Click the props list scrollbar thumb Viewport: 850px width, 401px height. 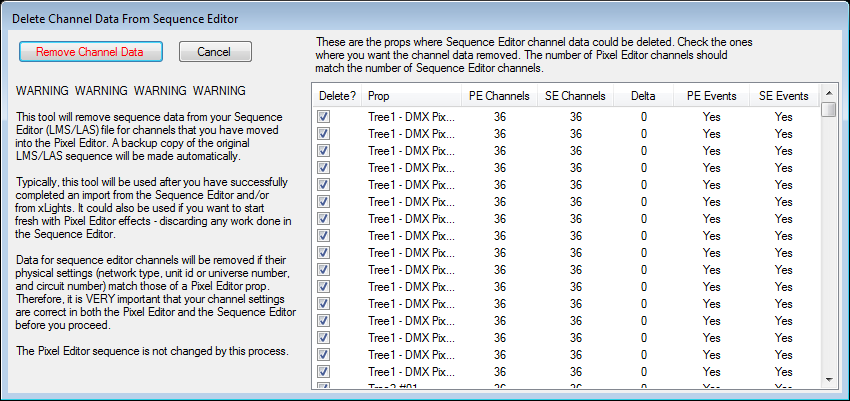(x=828, y=109)
